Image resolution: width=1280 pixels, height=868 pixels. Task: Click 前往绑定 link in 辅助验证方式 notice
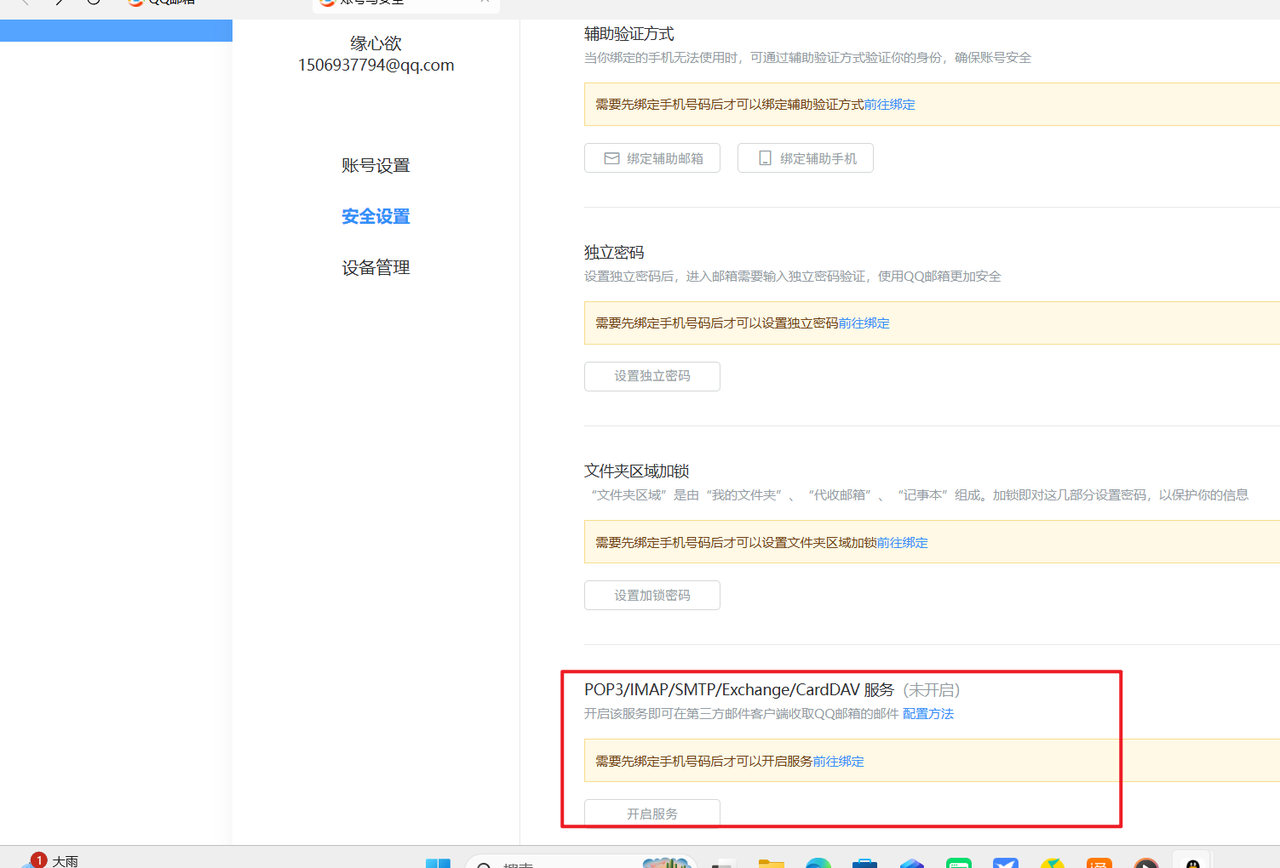click(x=889, y=104)
